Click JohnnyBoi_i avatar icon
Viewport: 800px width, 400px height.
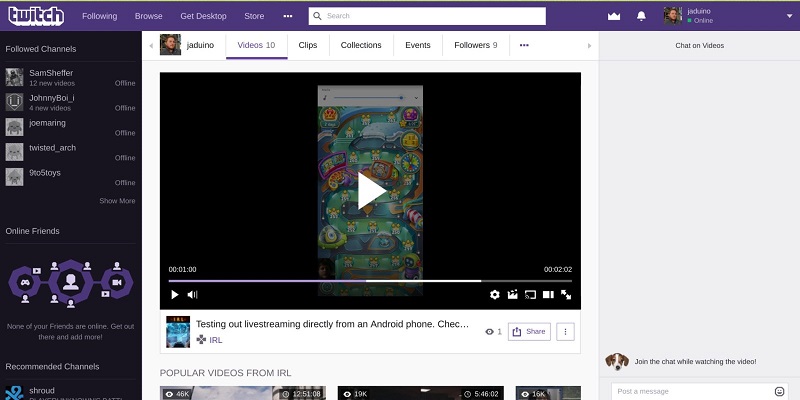coord(14,102)
